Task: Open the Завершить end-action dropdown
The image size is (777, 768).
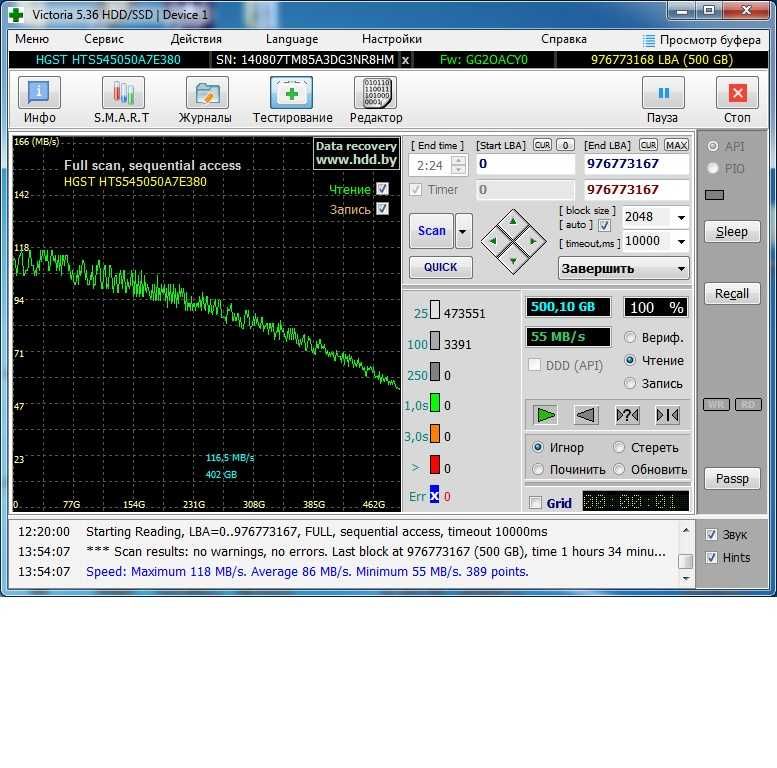Action: [623, 269]
